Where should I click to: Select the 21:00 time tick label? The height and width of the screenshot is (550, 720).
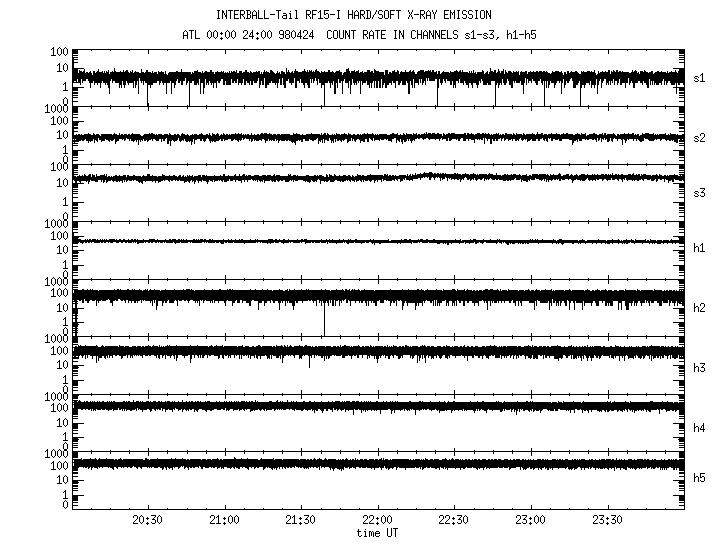[224, 521]
